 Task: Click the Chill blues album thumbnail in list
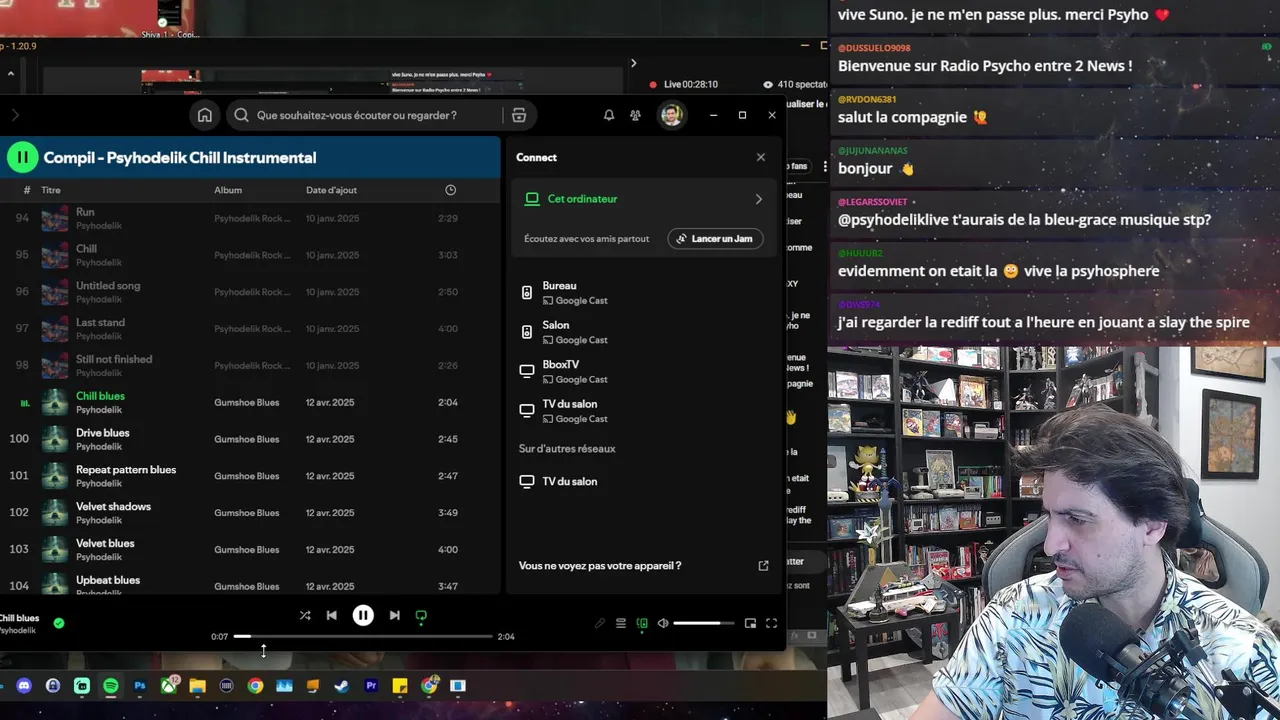click(54, 402)
